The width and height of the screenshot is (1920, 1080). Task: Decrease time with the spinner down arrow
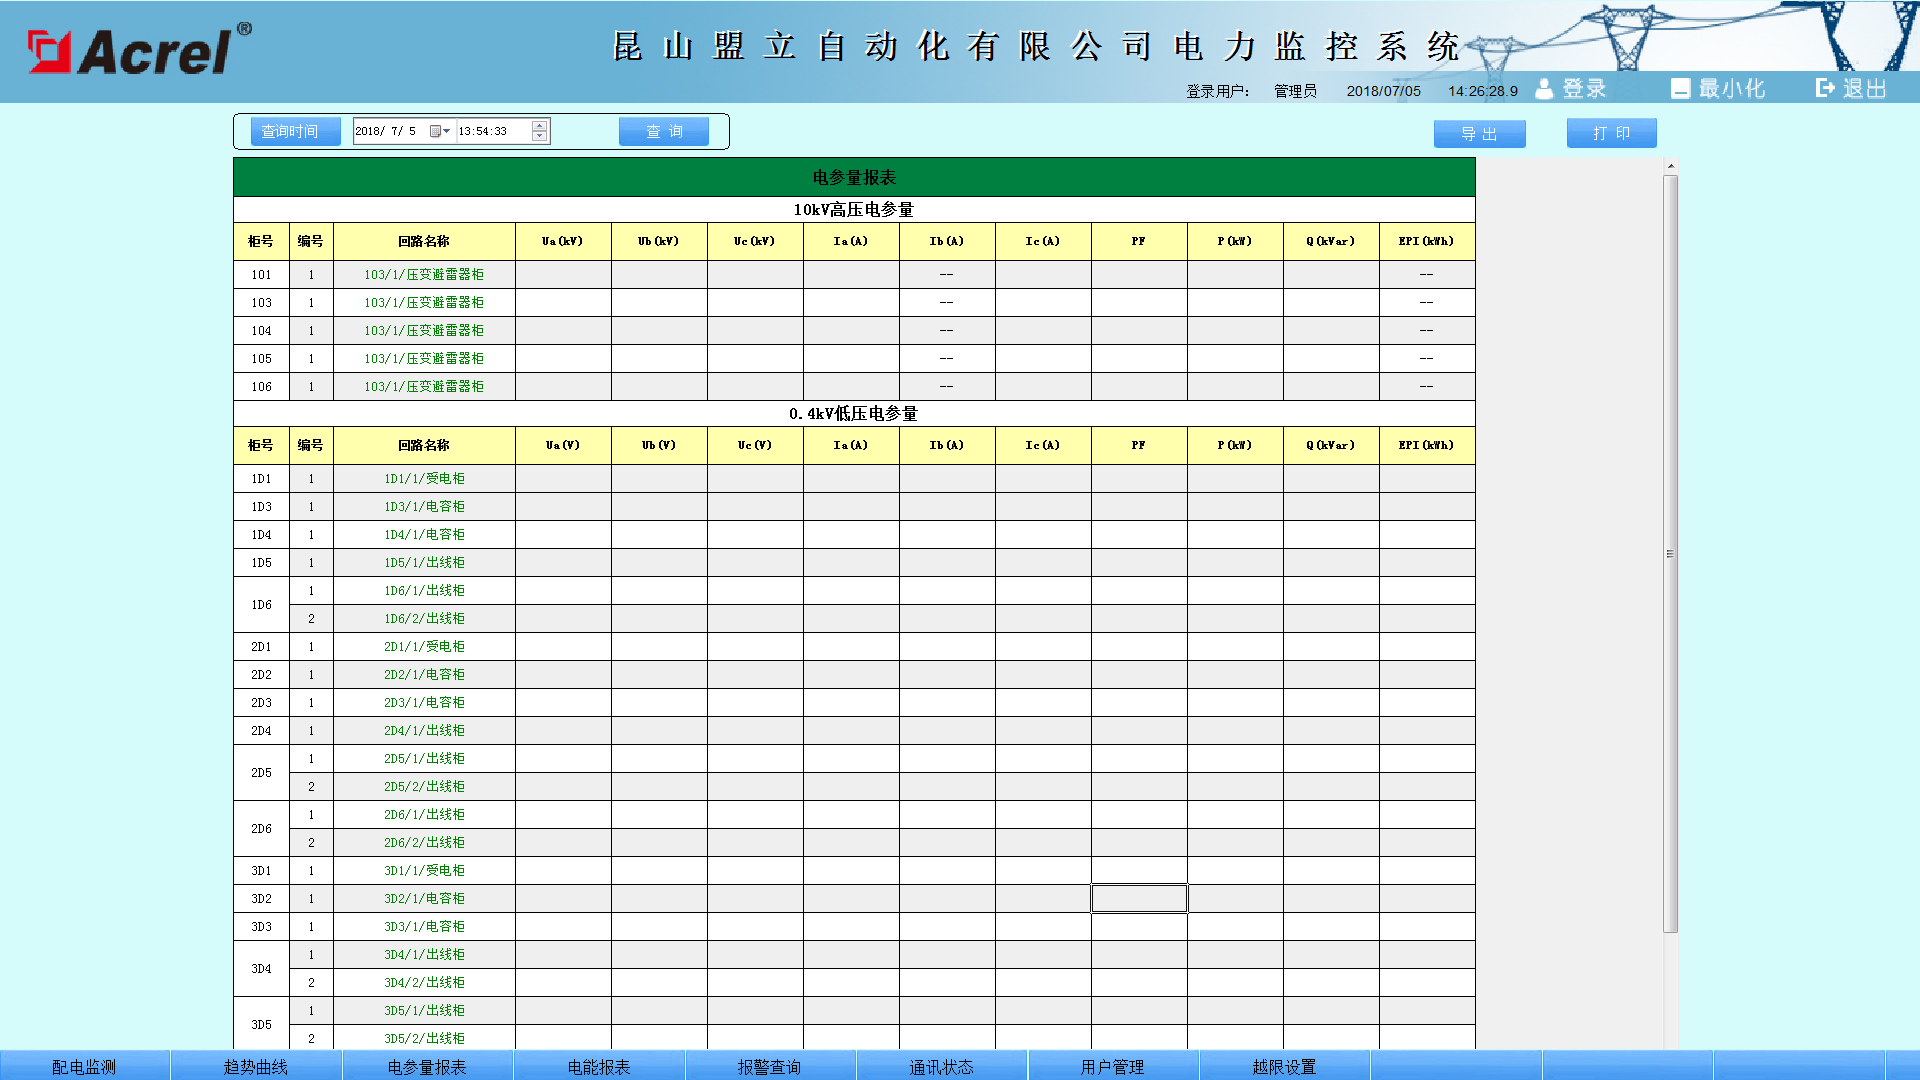540,136
